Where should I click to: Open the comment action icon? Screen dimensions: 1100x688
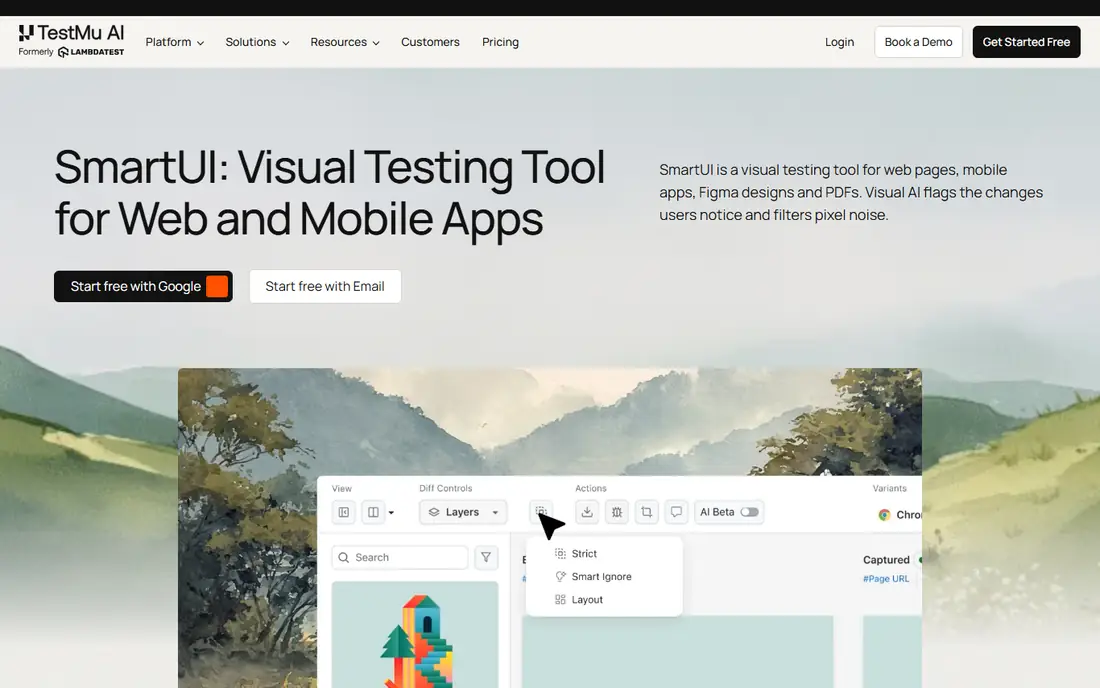[676, 512]
